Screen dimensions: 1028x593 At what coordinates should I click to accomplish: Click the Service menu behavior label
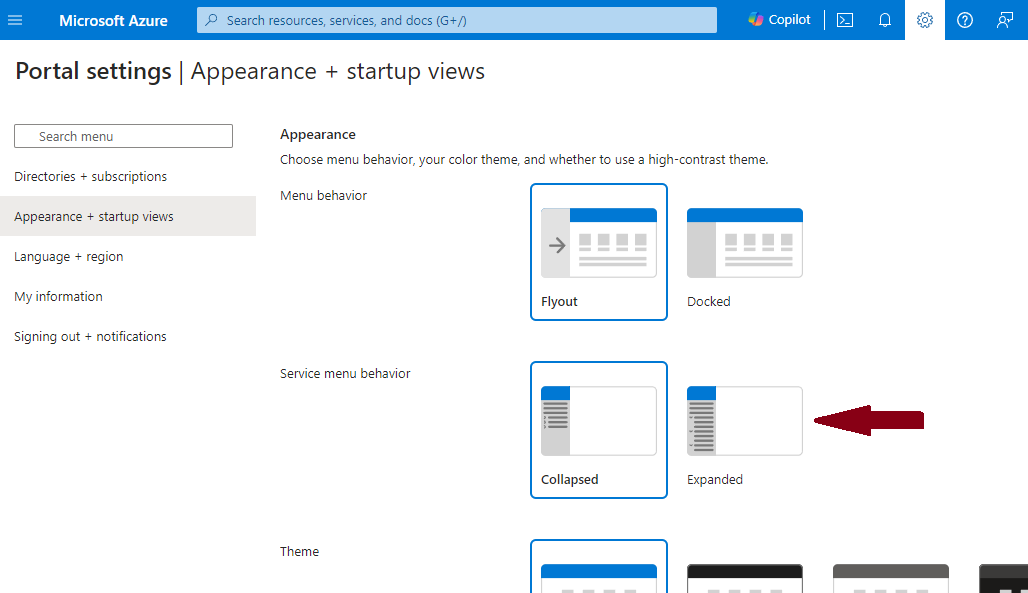[345, 373]
